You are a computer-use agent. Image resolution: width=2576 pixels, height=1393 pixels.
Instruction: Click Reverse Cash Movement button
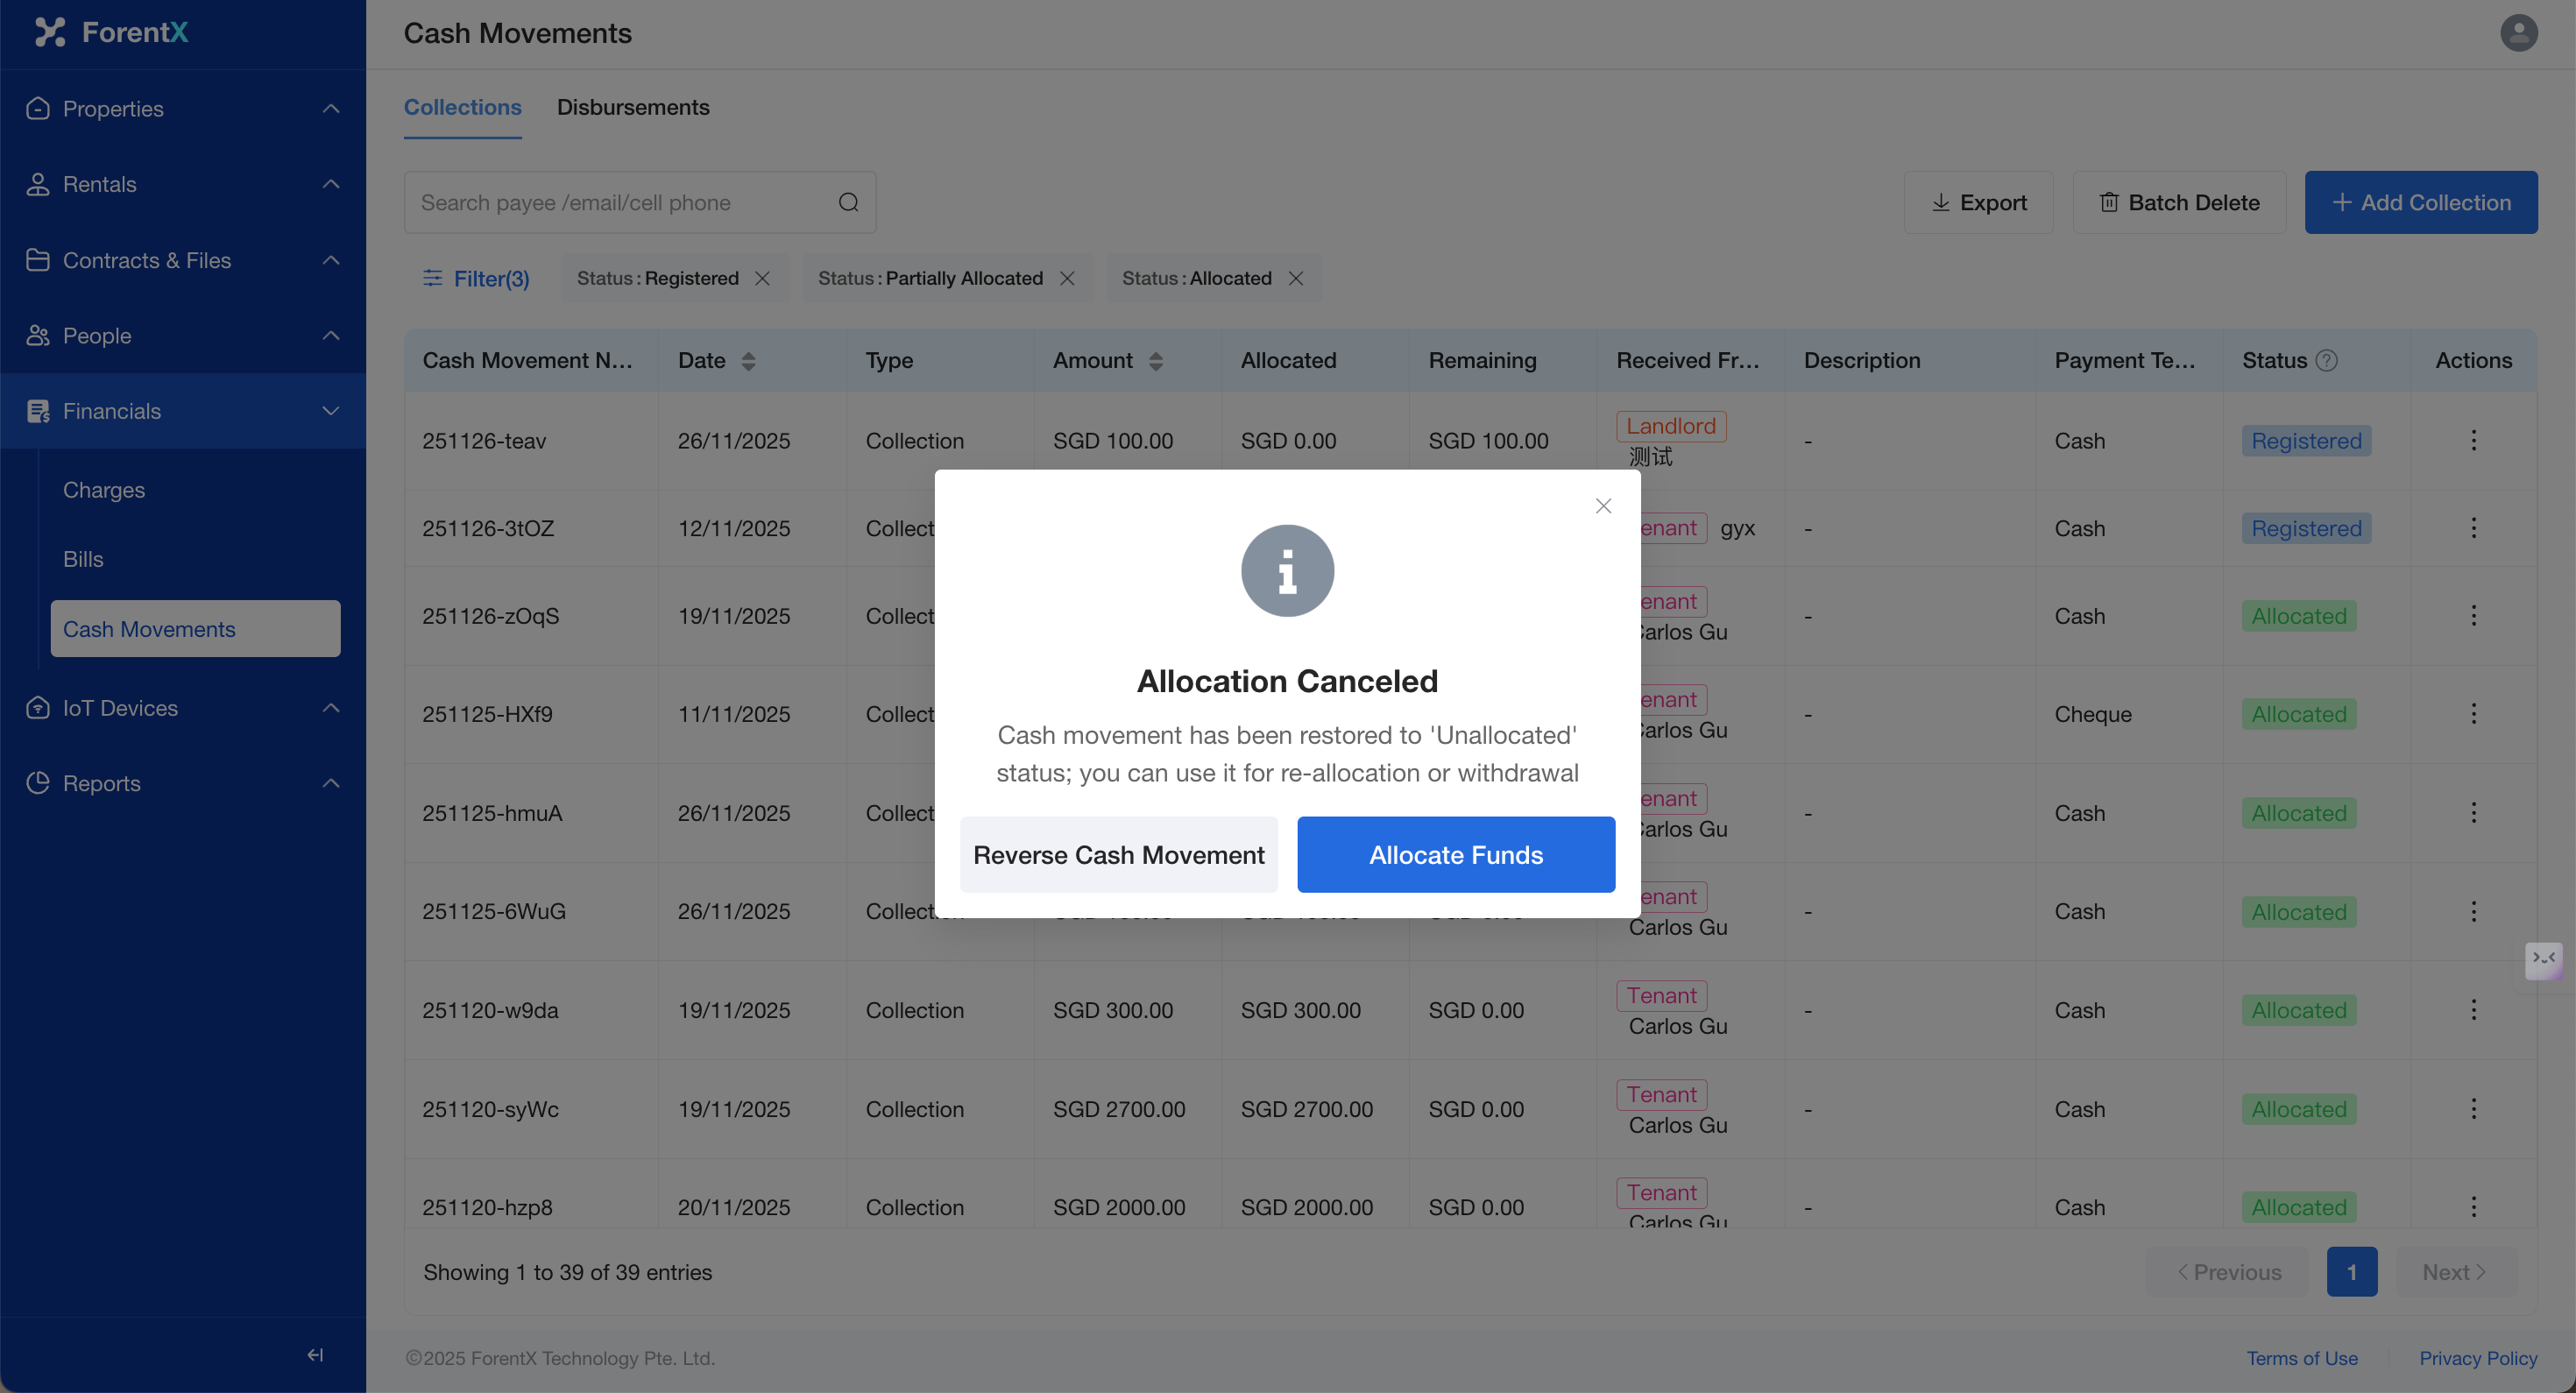(1118, 854)
